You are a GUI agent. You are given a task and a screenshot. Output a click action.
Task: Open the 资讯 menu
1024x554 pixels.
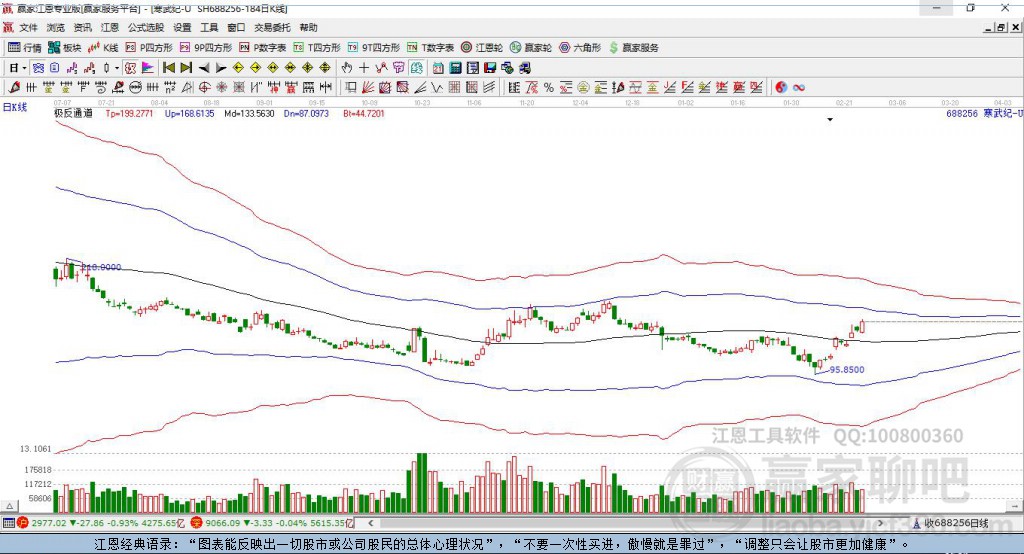click(x=82, y=27)
